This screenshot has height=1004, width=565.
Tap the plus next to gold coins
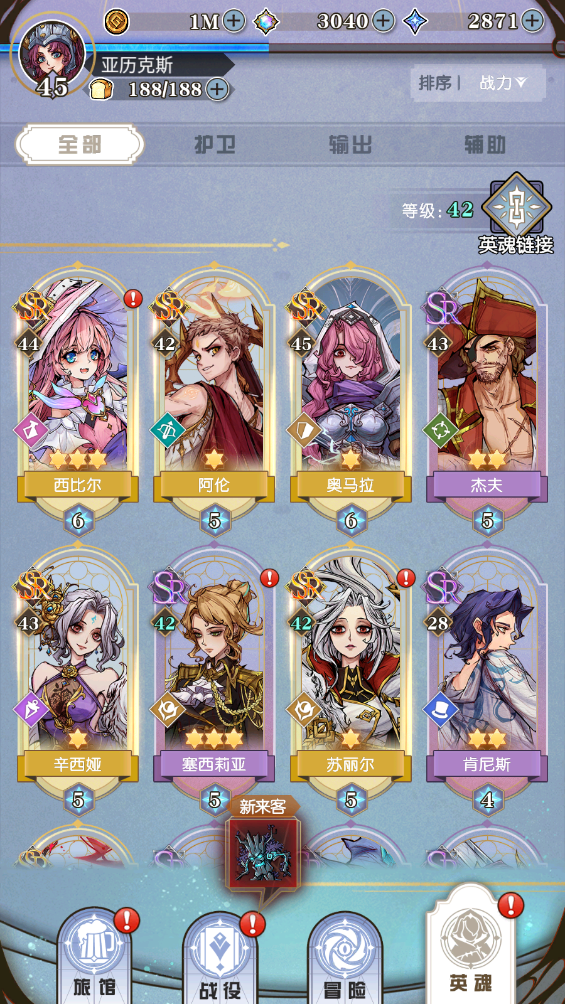(234, 21)
